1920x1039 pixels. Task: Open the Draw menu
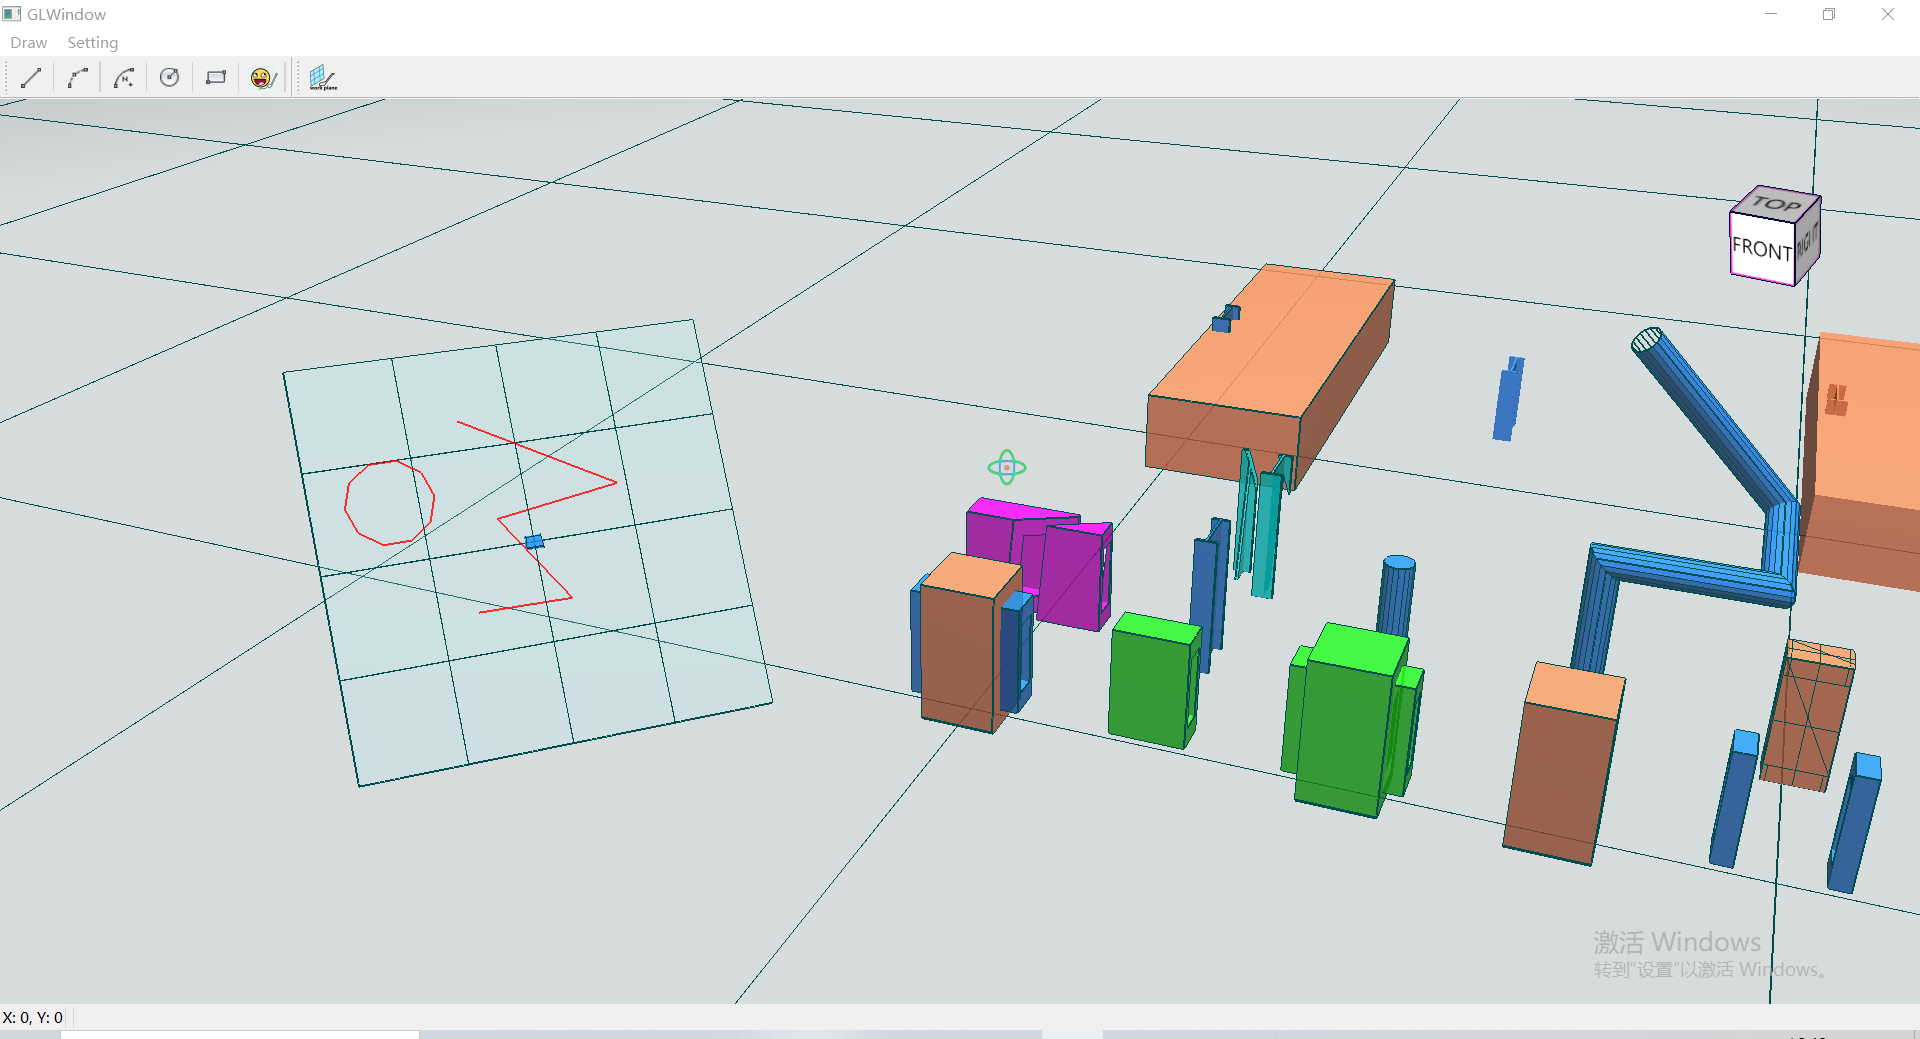coord(29,43)
